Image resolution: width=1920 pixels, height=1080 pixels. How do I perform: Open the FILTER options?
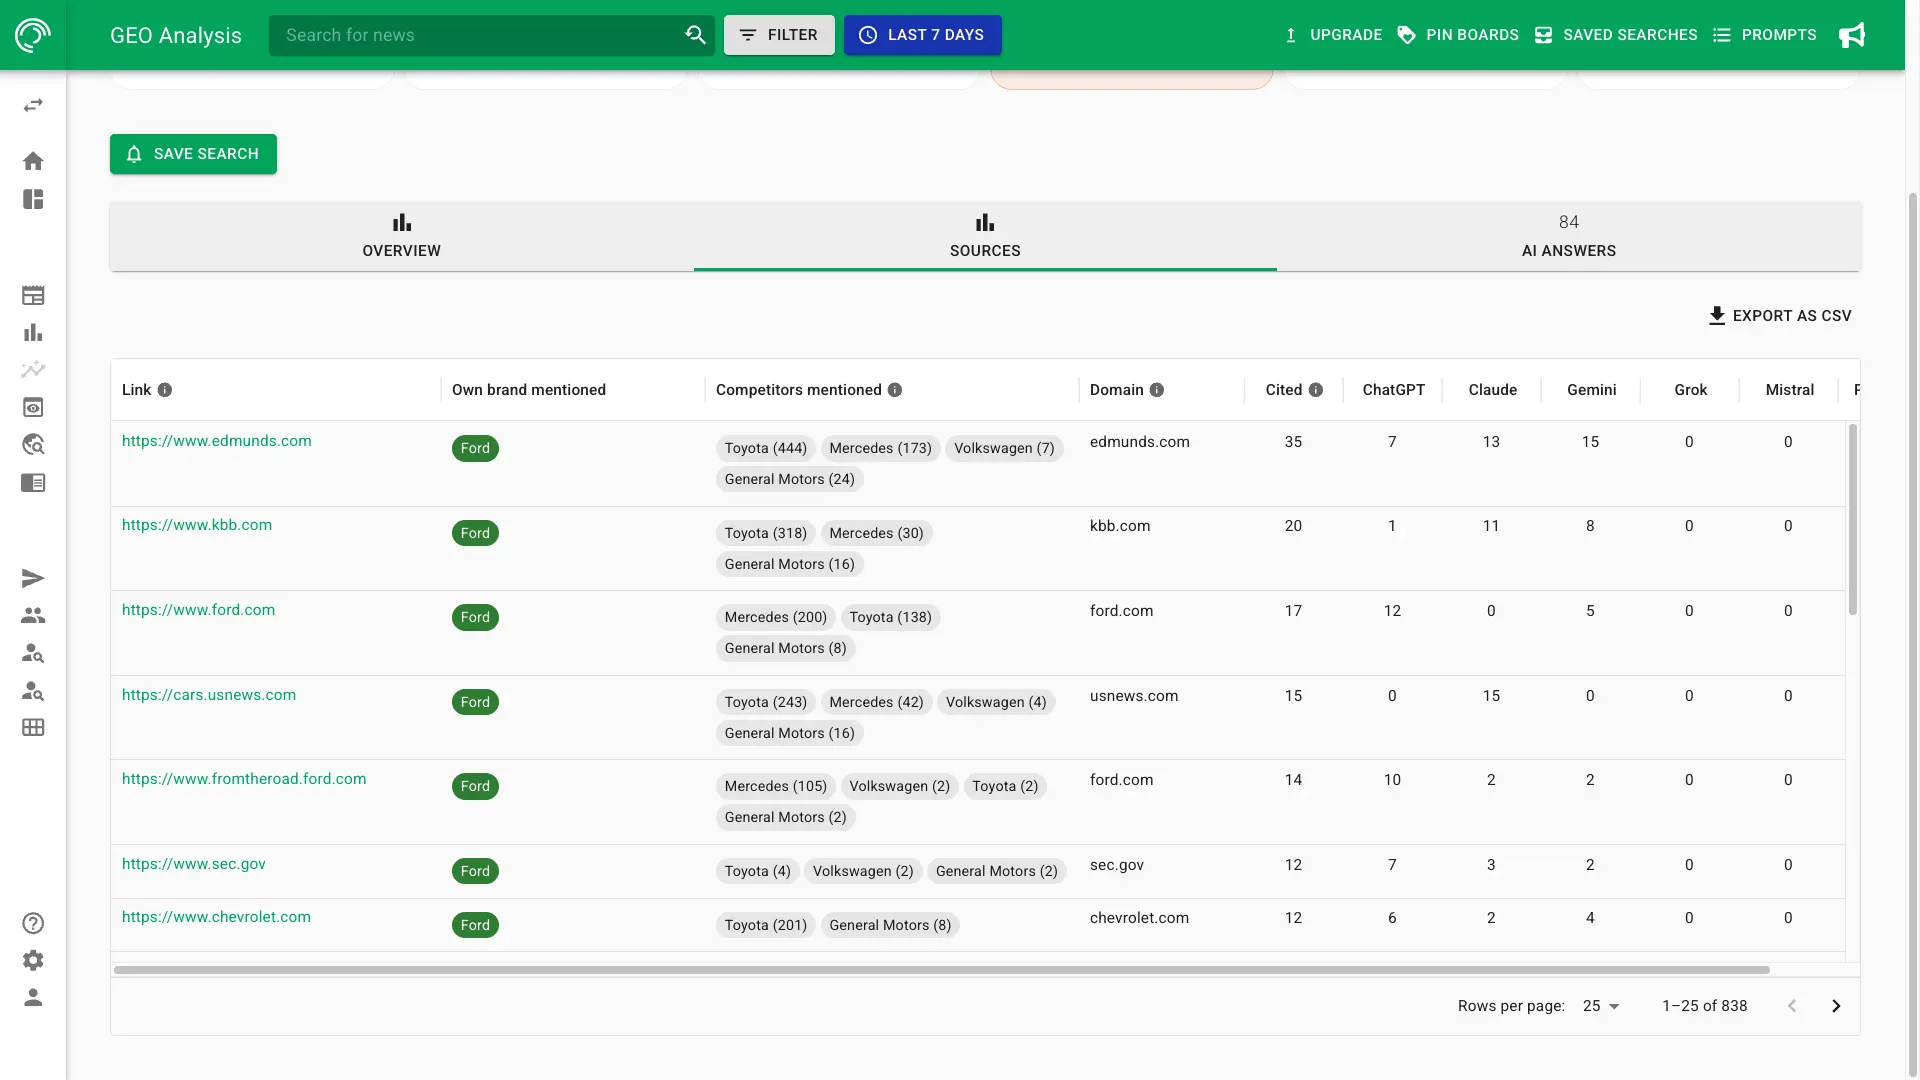pos(779,35)
